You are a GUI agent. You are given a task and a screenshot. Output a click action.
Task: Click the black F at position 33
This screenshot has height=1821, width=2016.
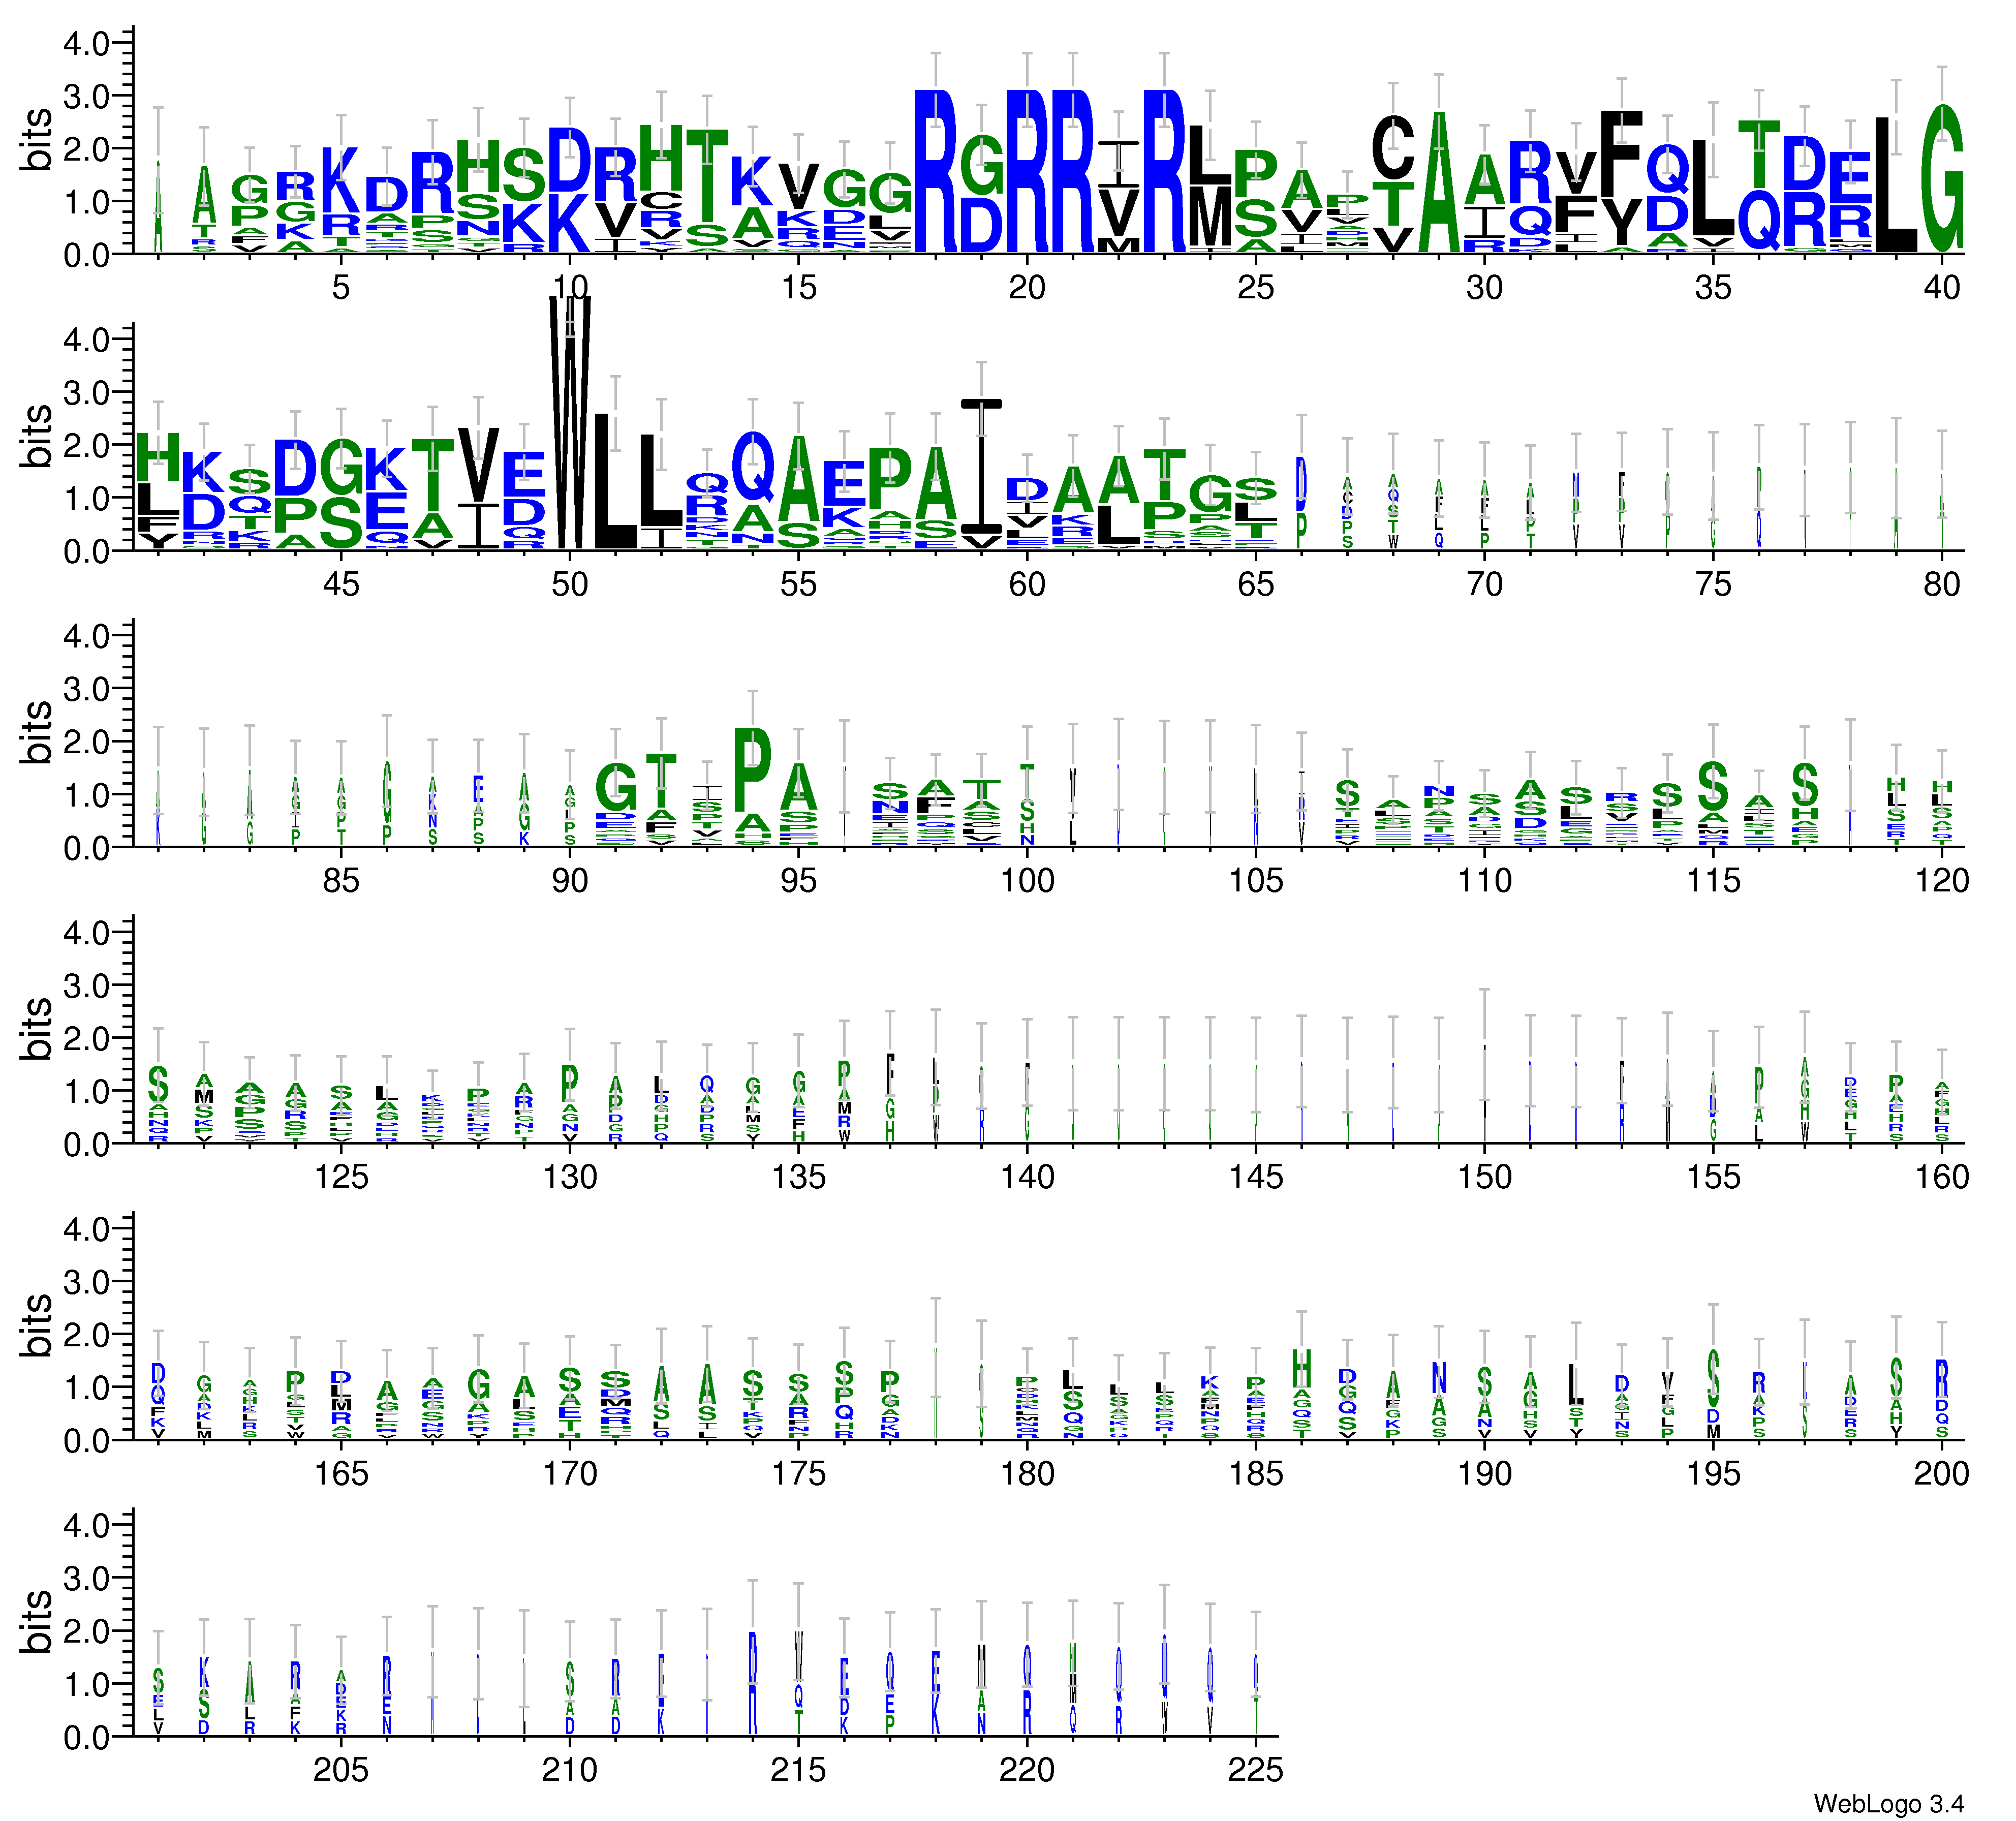(x=1621, y=153)
